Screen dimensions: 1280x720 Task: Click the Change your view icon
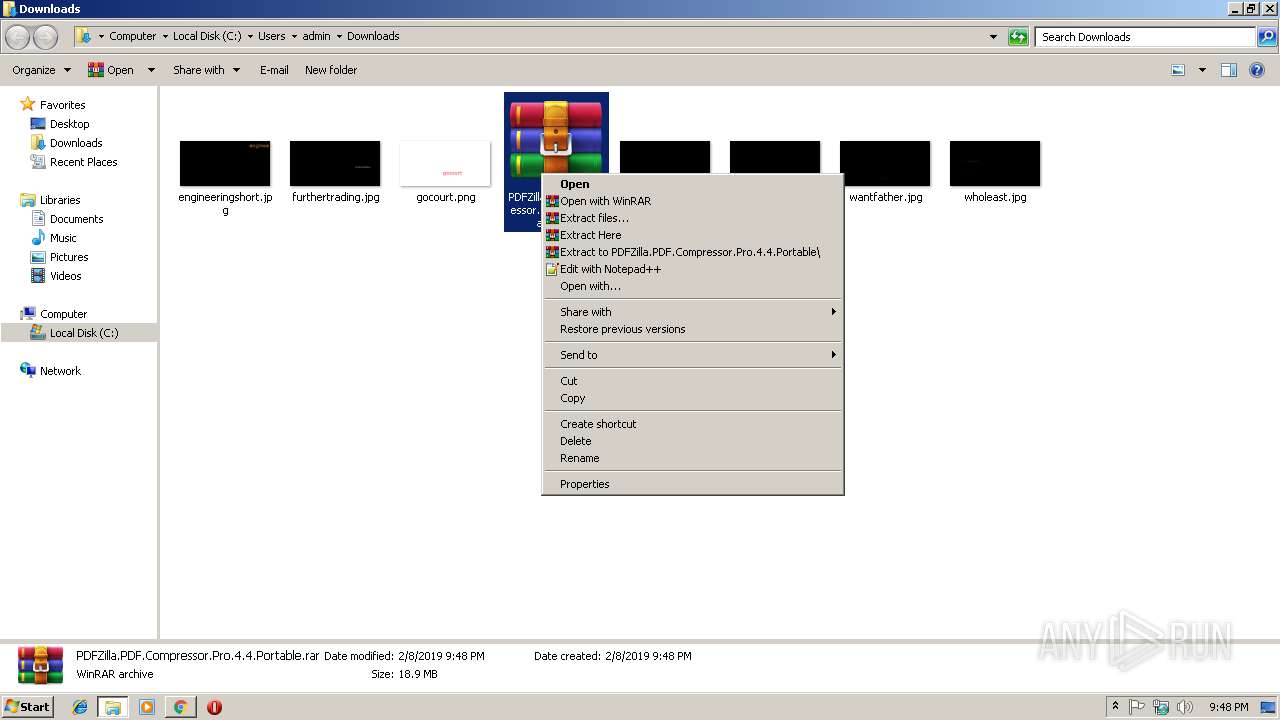tap(1178, 70)
